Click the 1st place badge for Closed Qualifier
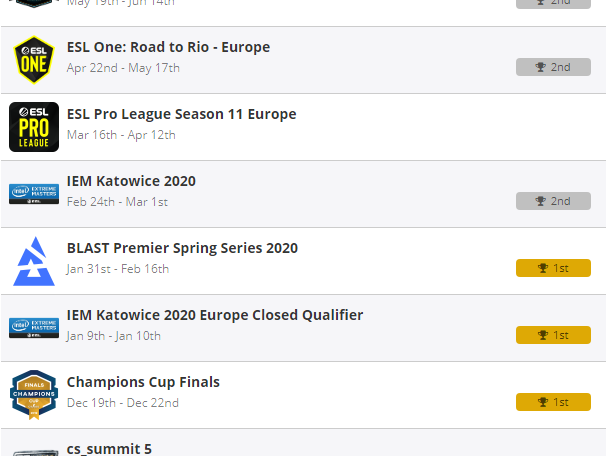Image resolution: width=606 pixels, height=456 pixels. pos(553,335)
